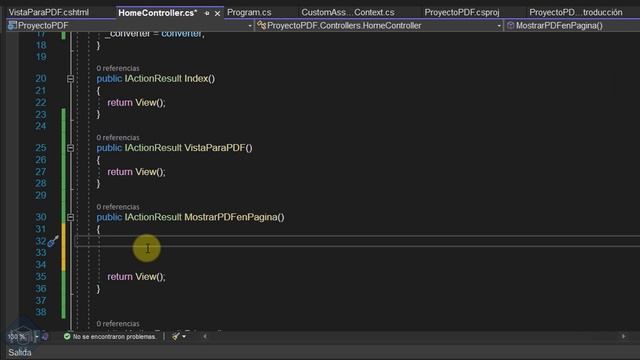
Task: Click line number 30 in the margin
Action: tap(41, 217)
